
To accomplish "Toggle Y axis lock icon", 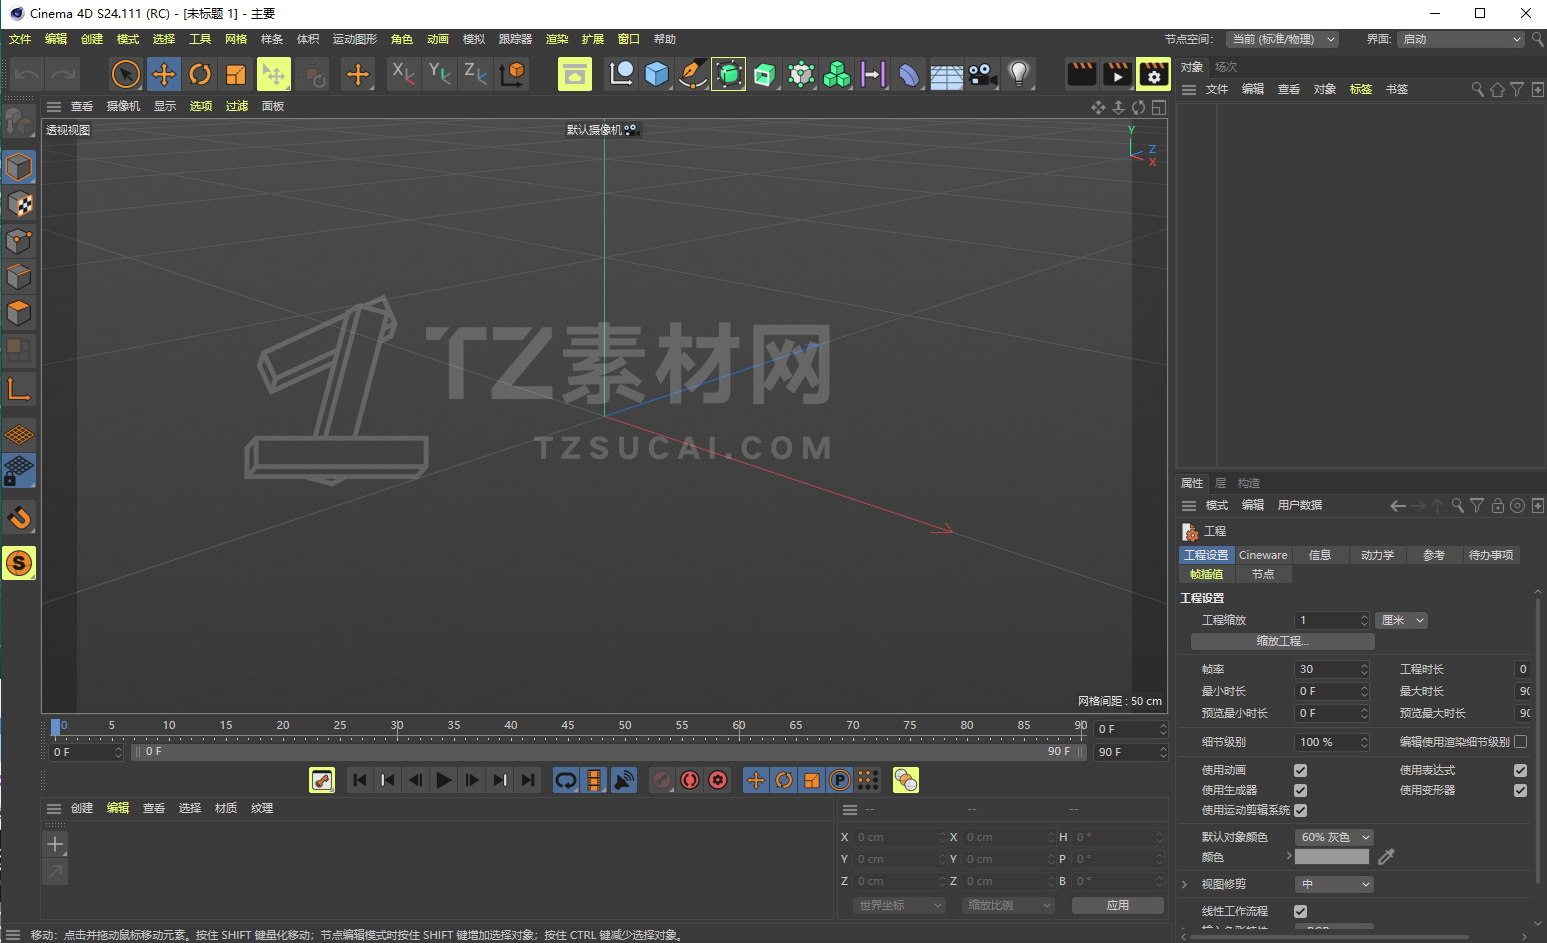I will pos(439,73).
